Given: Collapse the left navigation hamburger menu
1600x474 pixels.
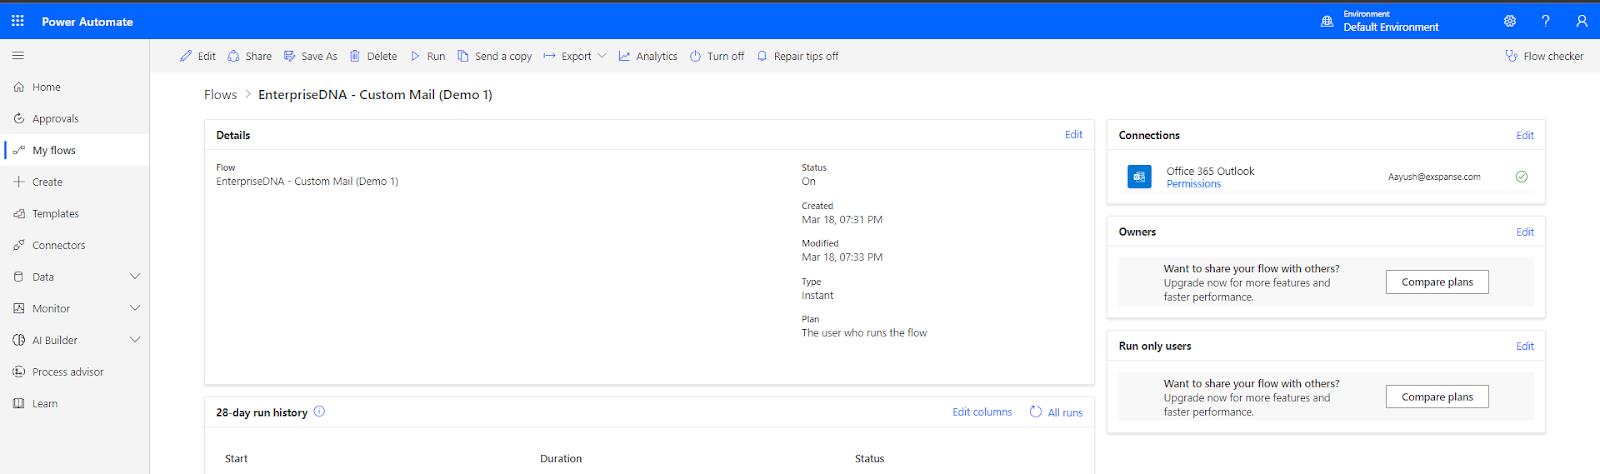Looking at the screenshot, I should coord(18,56).
